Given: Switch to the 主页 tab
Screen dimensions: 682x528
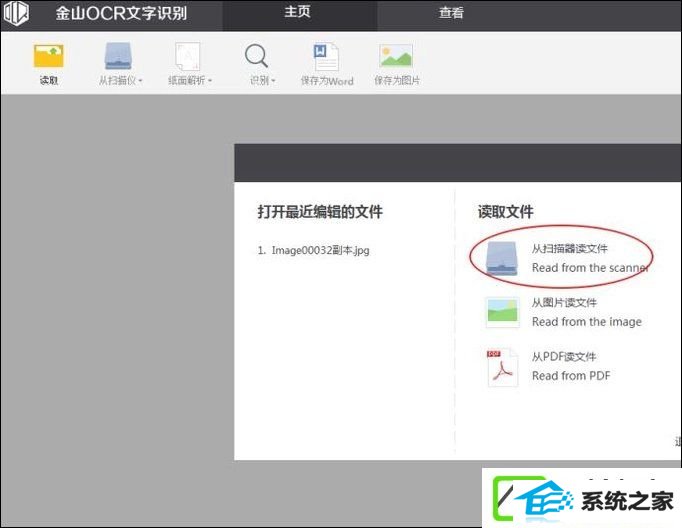Looking at the screenshot, I should pyautogui.click(x=300, y=15).
